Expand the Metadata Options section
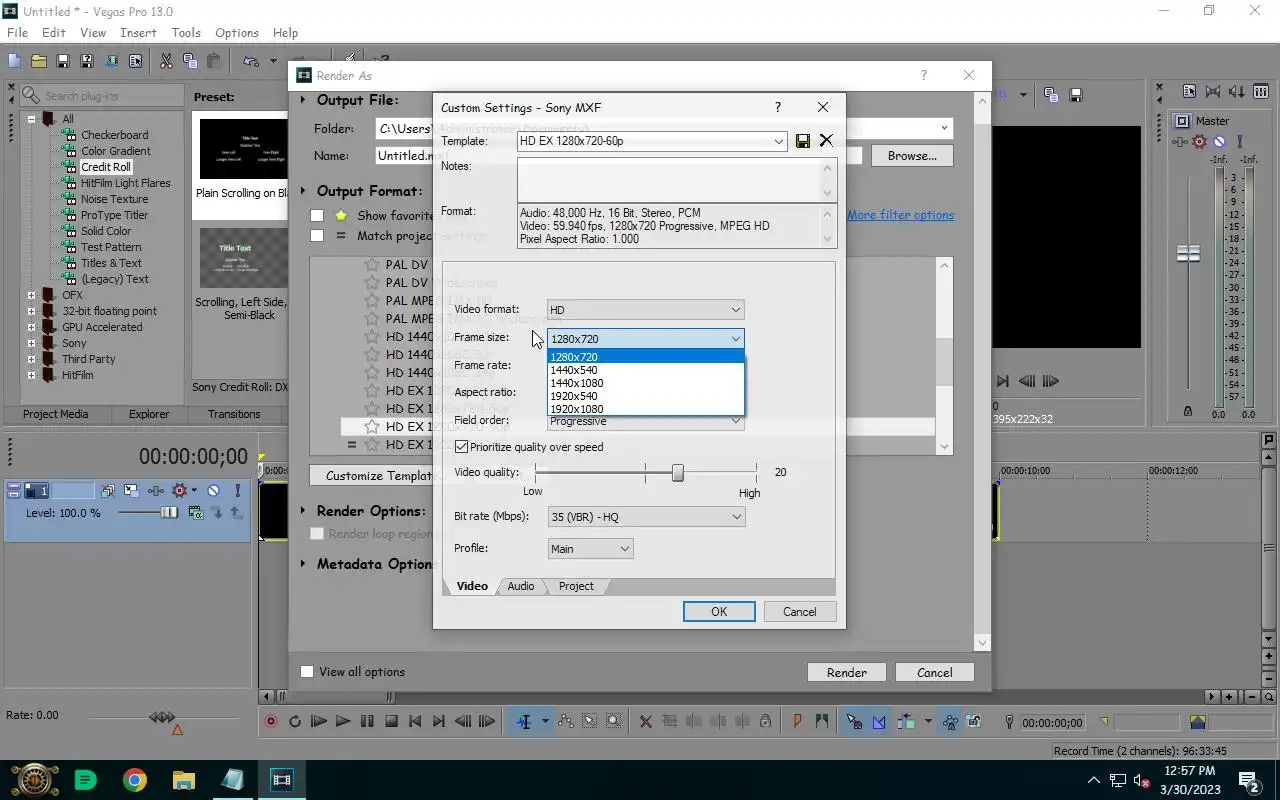The height and width of the screenshot is (800, 1280). (304, 564)
